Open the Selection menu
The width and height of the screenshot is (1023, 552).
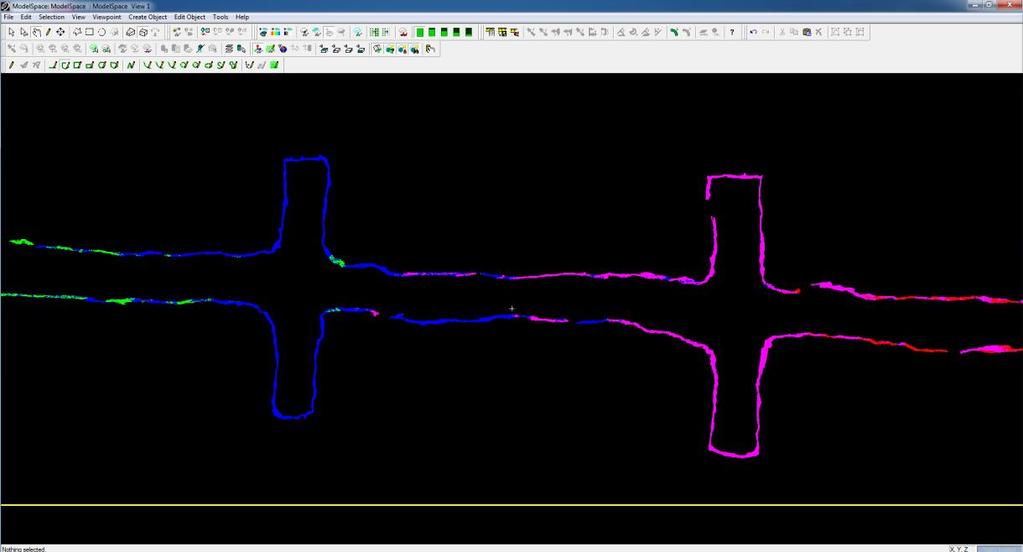[x=52, y=17]
